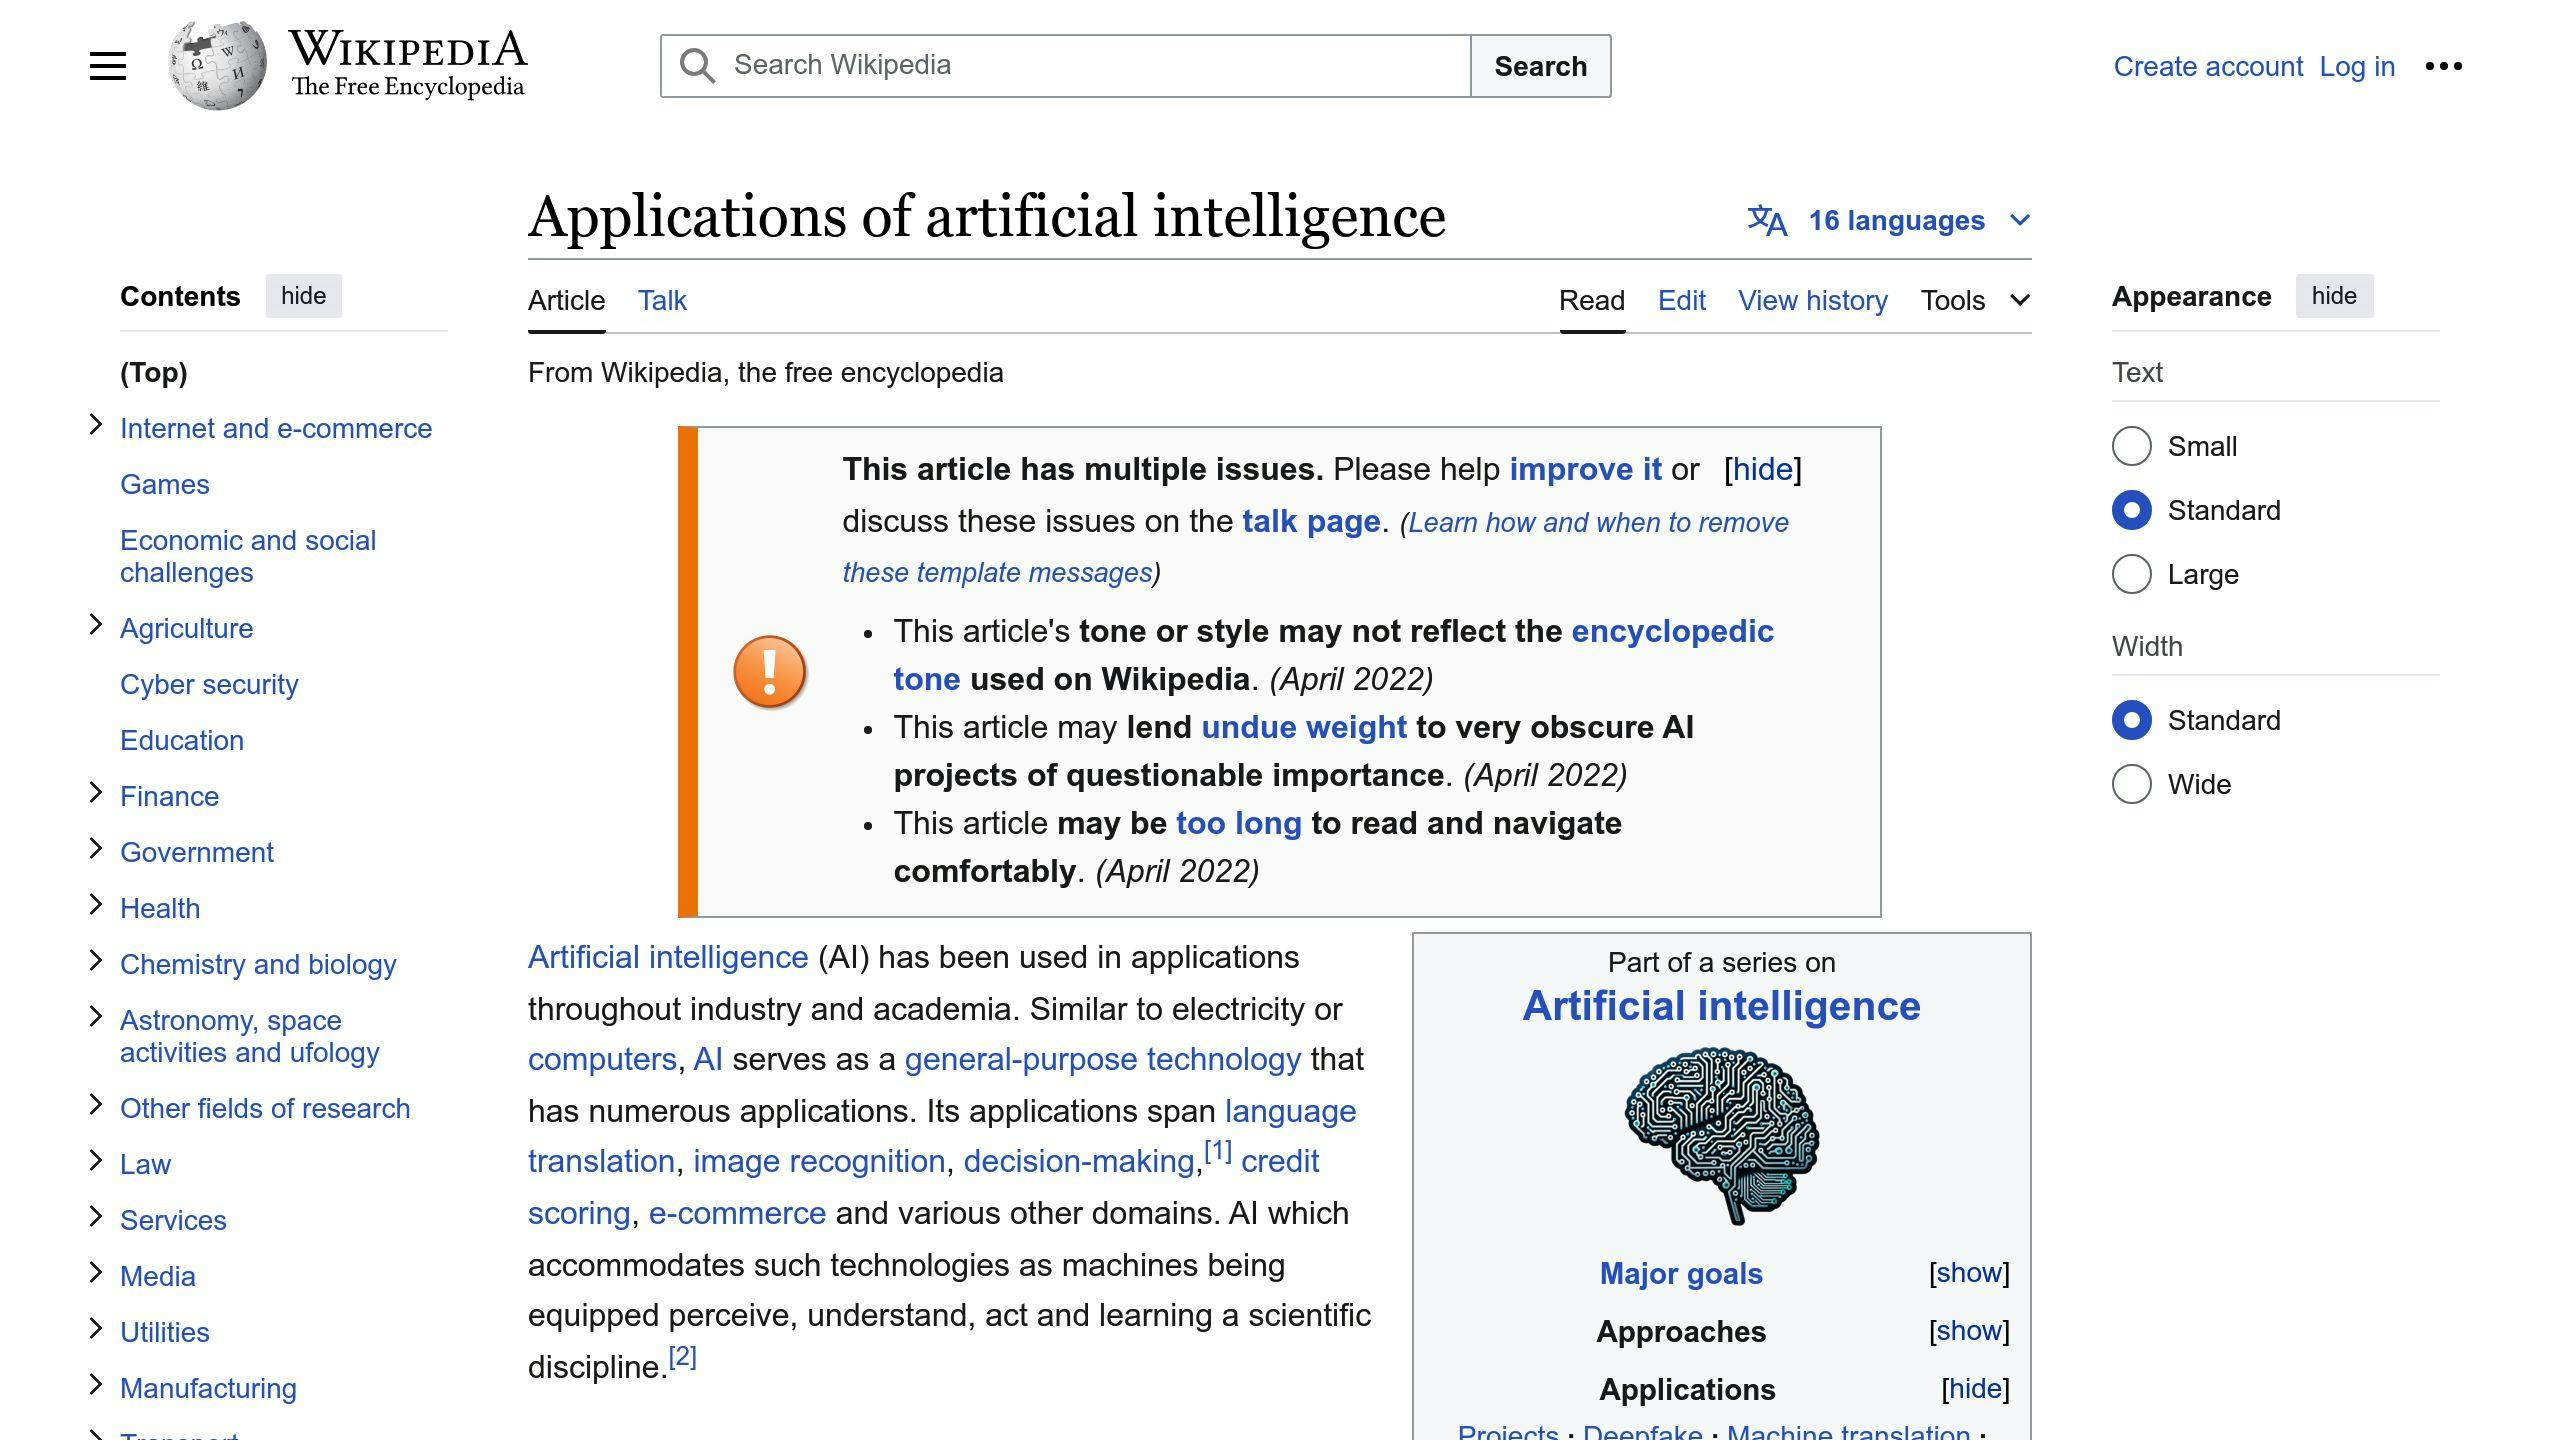The width and height of the screenshot is (2560, 1440).
Task: Click the Log in link
Action: tap(2357, 66)
